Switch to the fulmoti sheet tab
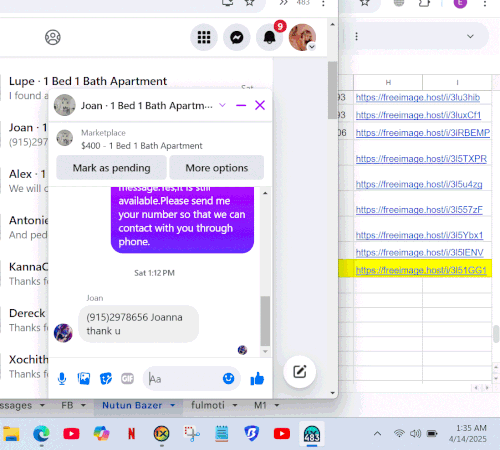 tap(208, 405)
